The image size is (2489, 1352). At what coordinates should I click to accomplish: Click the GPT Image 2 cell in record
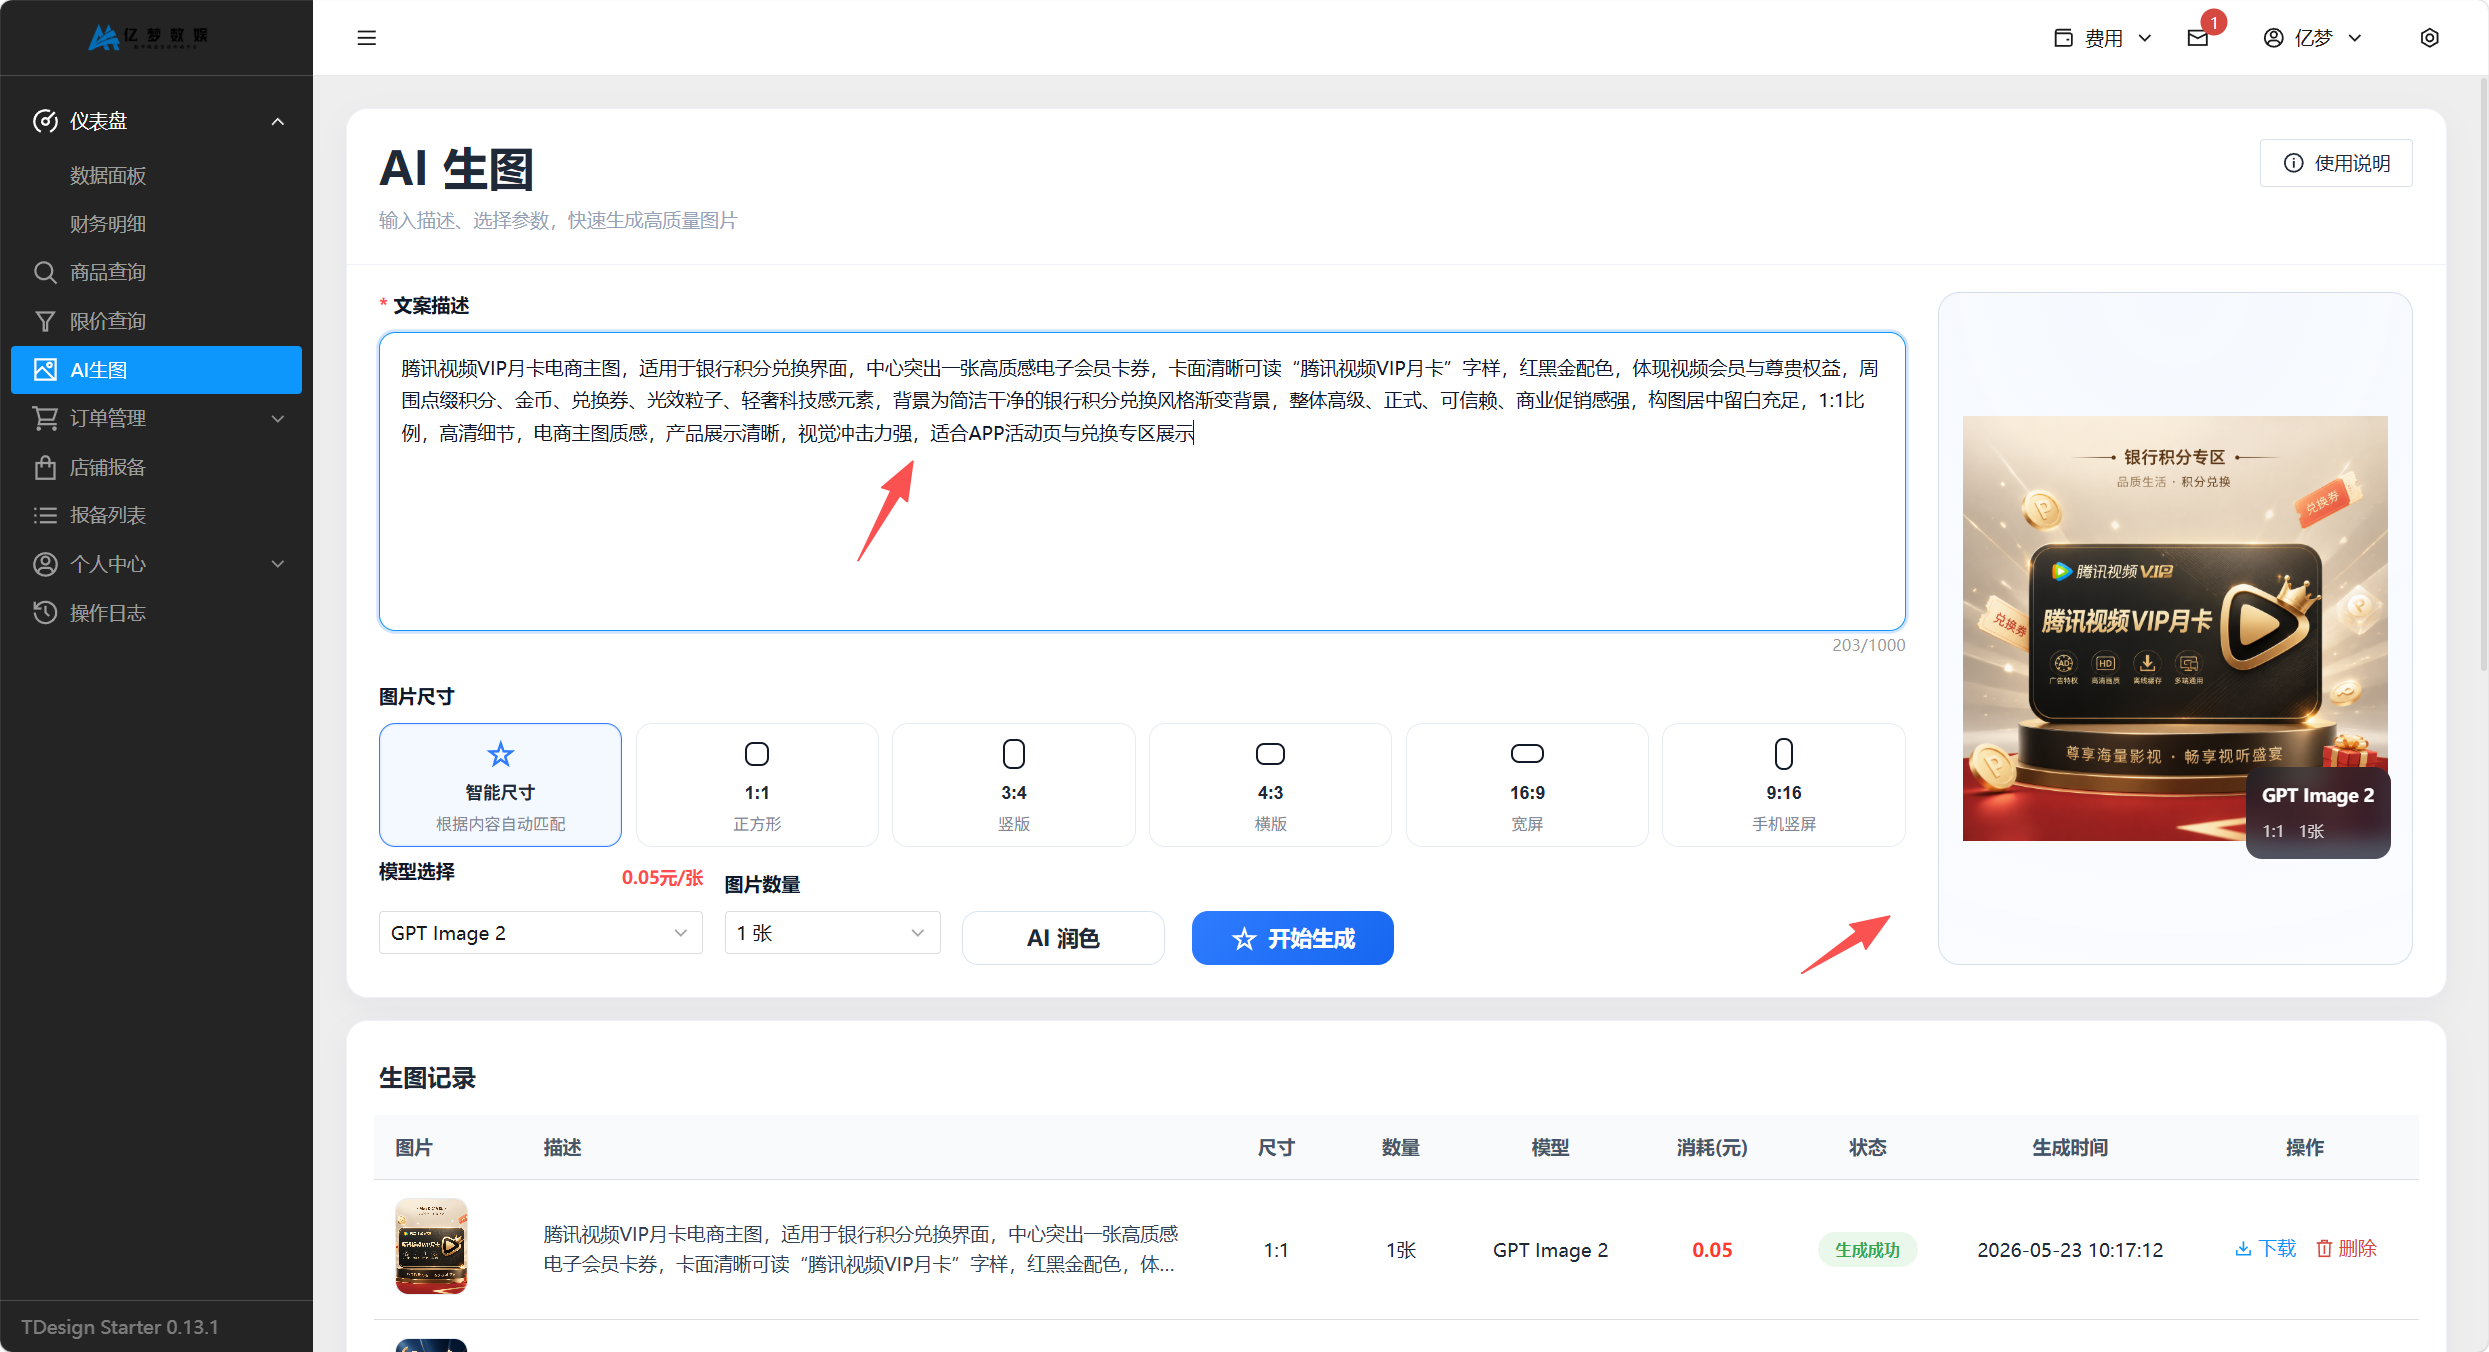point(1550,1250)
